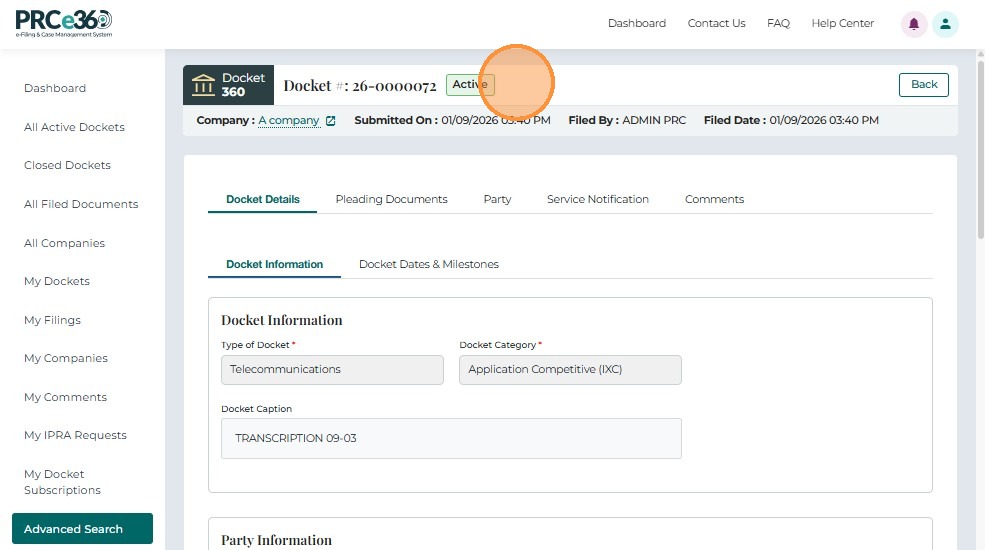
Task: Click the Back button
Action: click(x=923, y=85)
